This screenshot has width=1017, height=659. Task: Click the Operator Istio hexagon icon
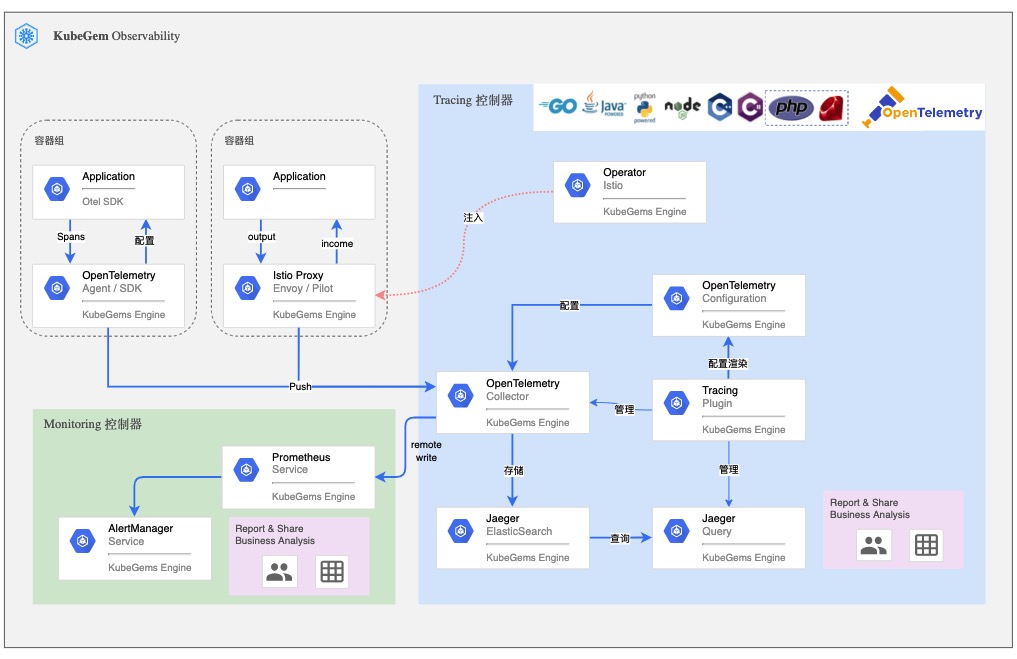tap(578, 185)
